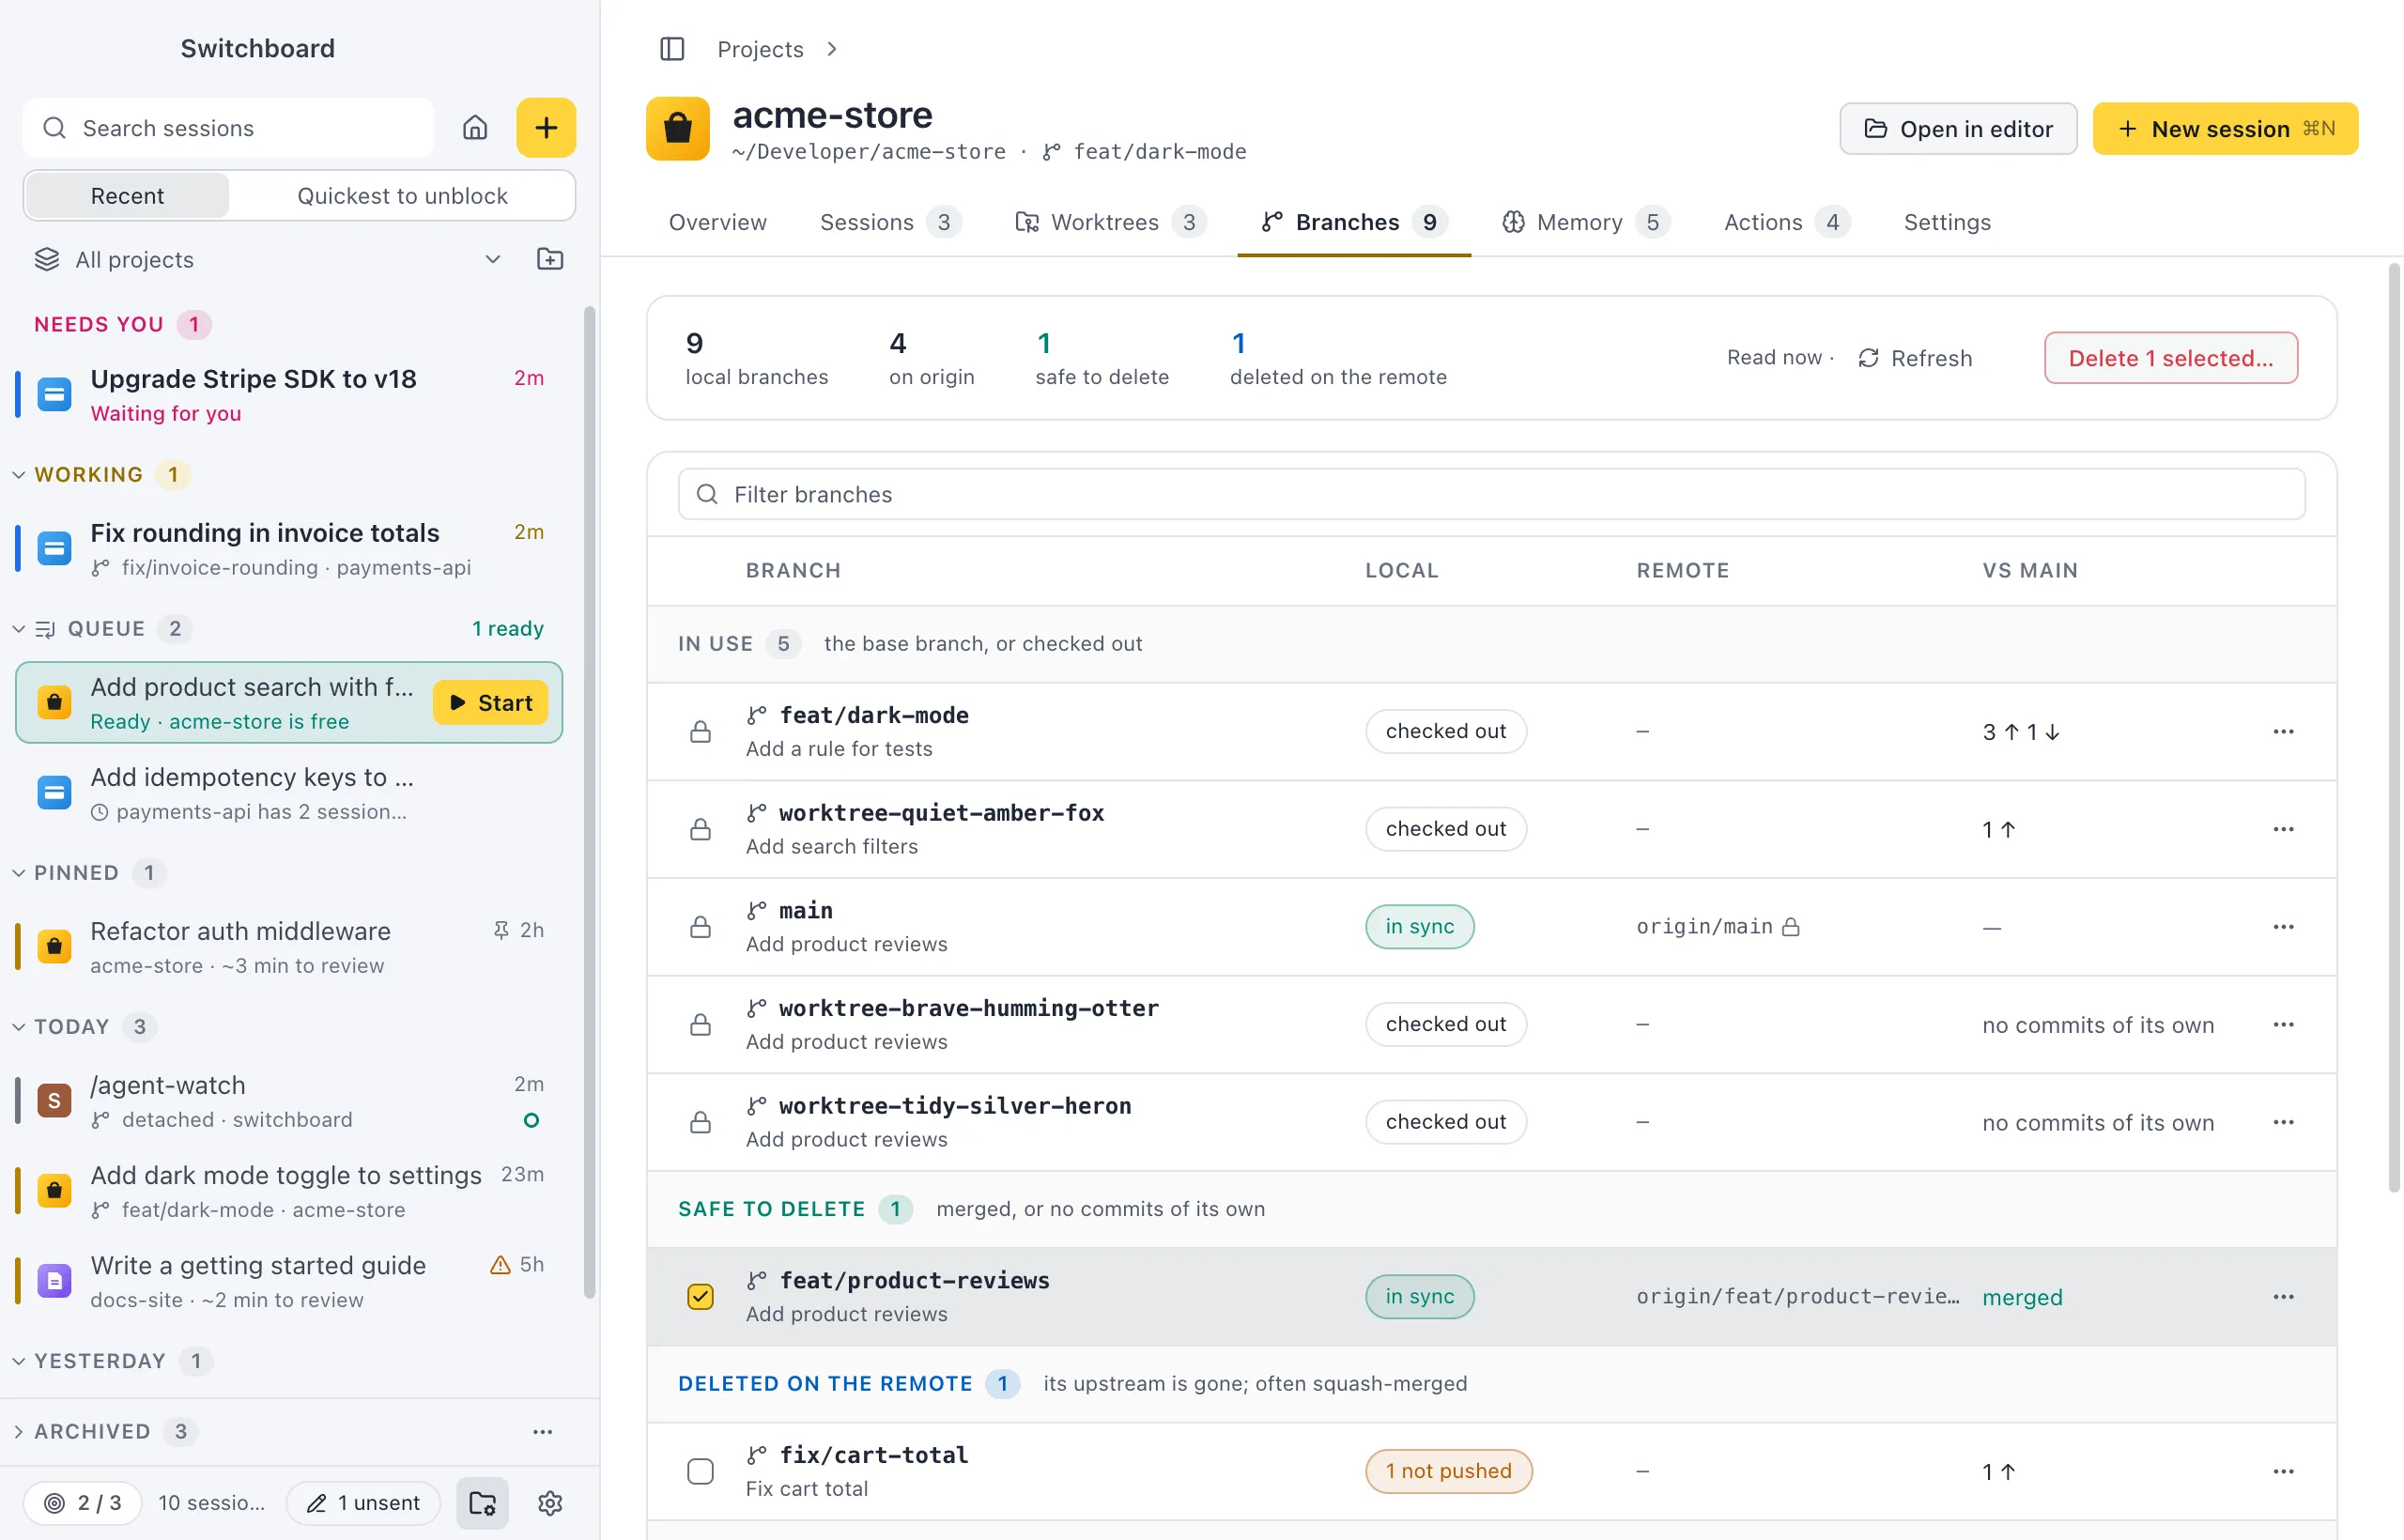Expand the Yesterday section
Viewport: 2404px width, 1540px height.
pyautogui.click(x=18, y=1361)
